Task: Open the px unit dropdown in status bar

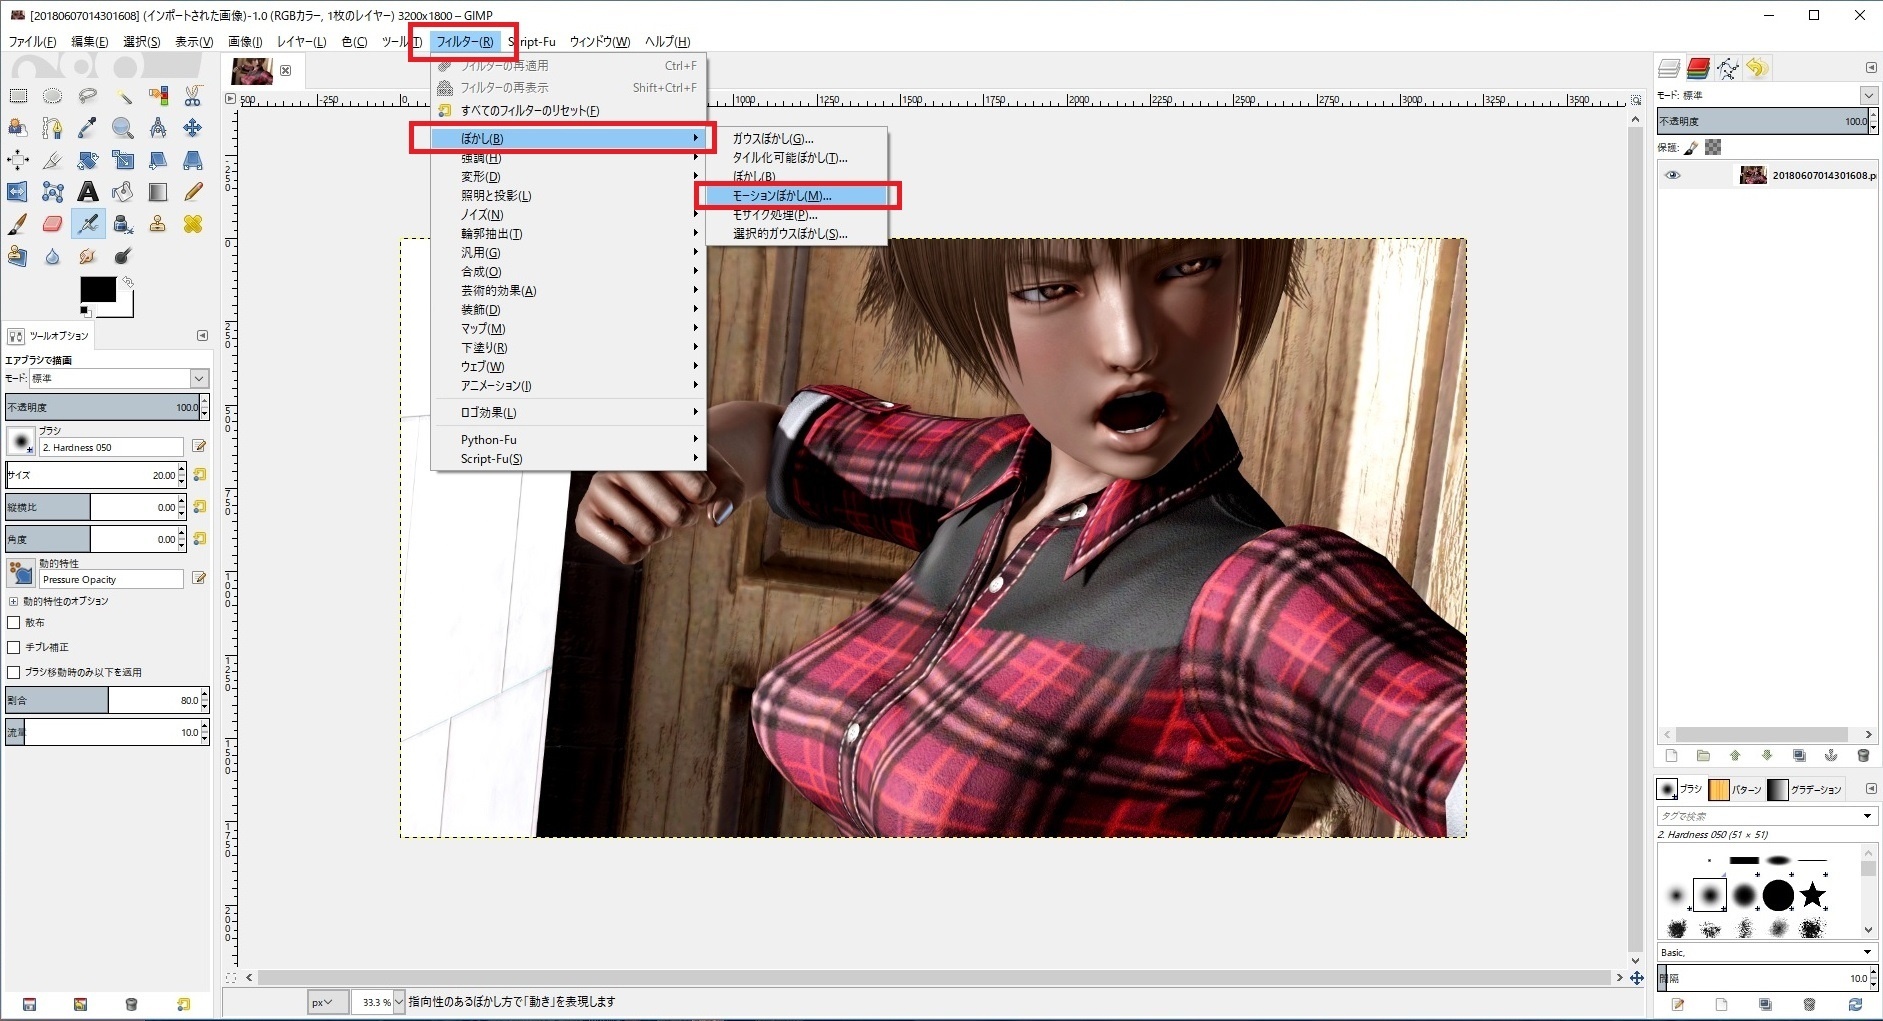Action: [327, 1002]
